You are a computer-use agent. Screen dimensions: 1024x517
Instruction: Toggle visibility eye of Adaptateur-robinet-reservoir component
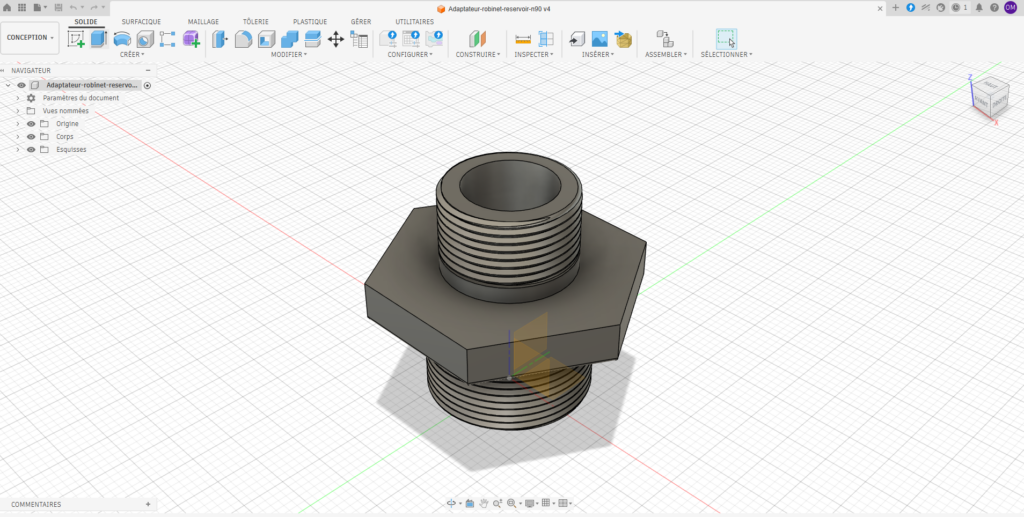(x=22, y=85)
